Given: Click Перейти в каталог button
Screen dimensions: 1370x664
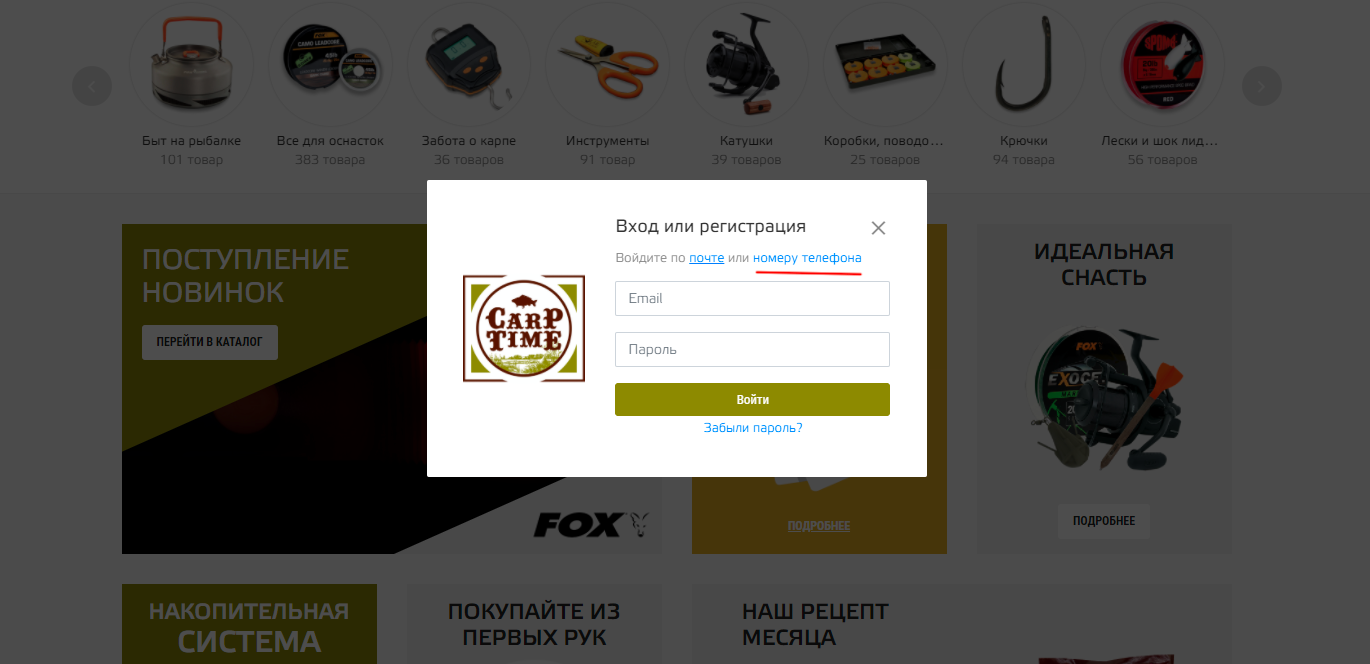Looking at the screenshot, I should [210, 342].
